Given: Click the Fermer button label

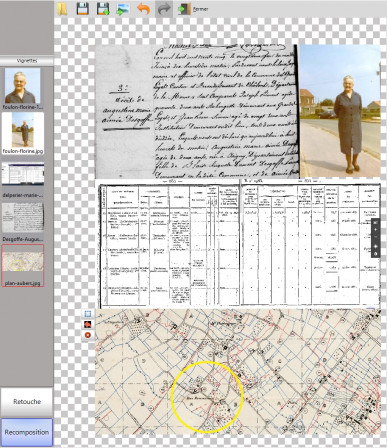Looking at the screenshot, I should point(200,9).
